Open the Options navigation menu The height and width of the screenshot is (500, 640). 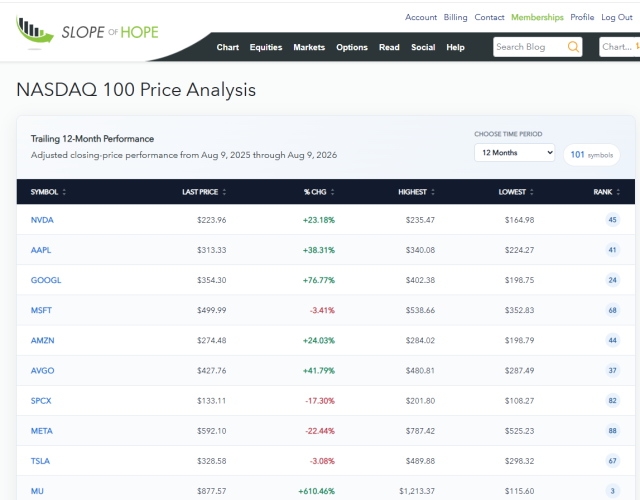click(352, 47)
